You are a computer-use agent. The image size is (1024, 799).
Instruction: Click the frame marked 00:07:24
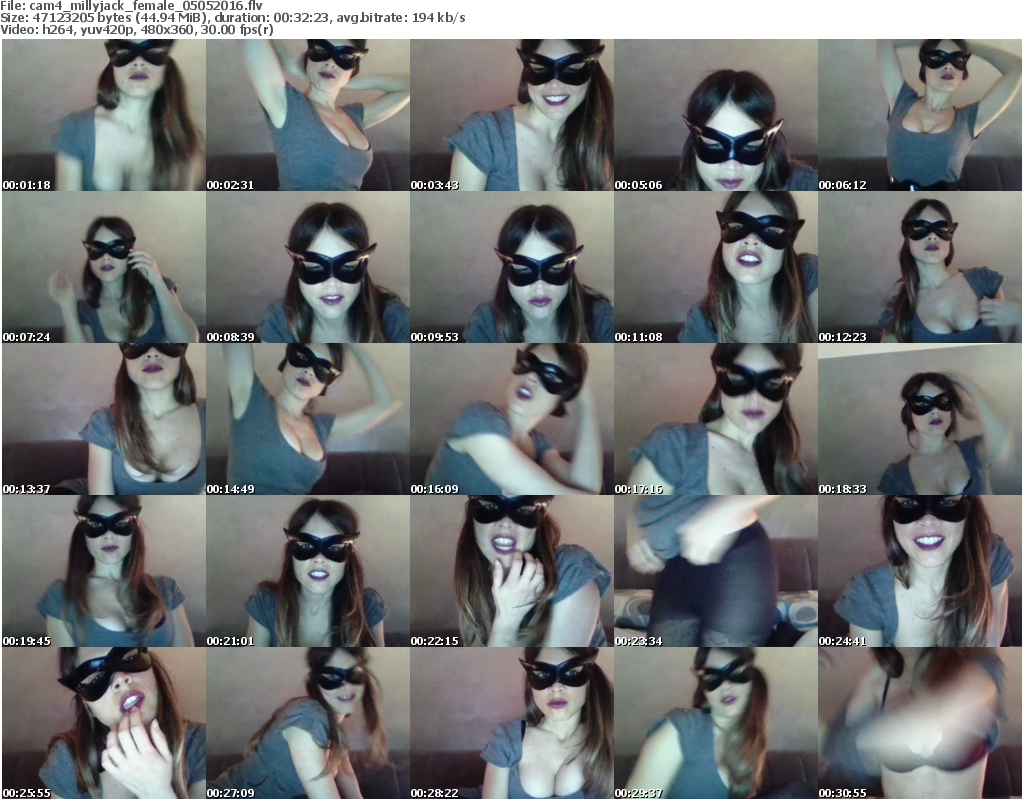point(104,267)
